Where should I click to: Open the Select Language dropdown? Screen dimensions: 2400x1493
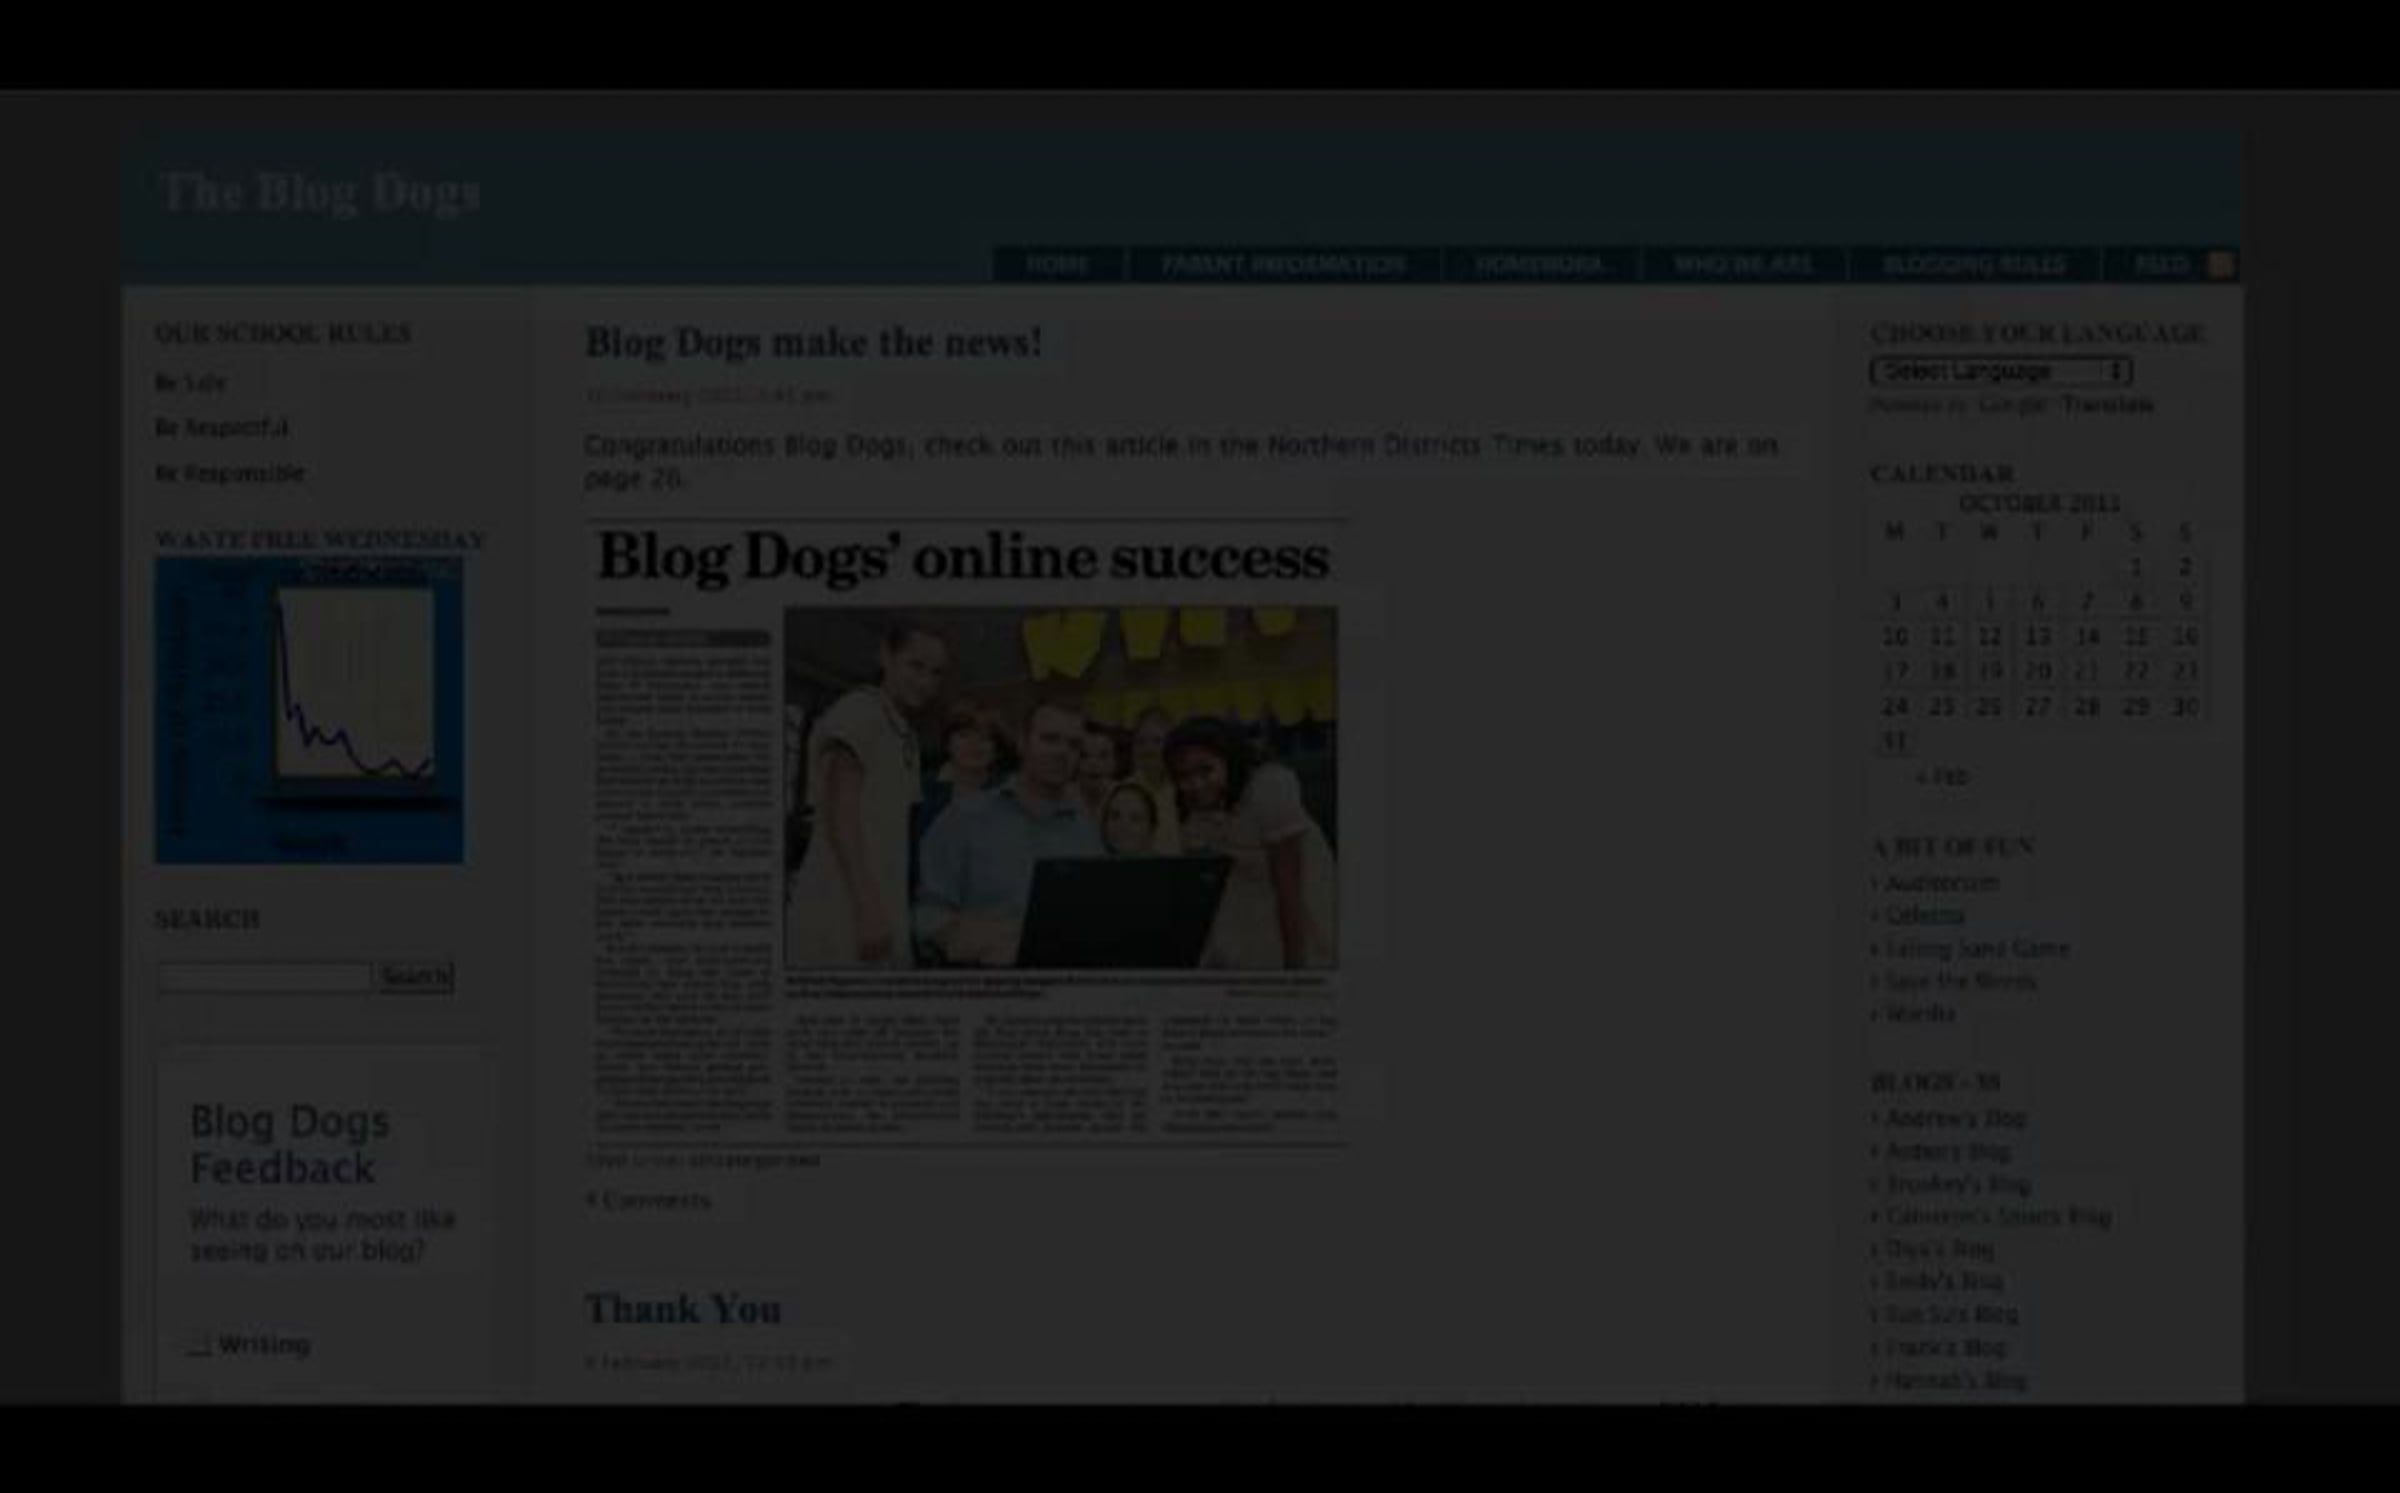2000,371
